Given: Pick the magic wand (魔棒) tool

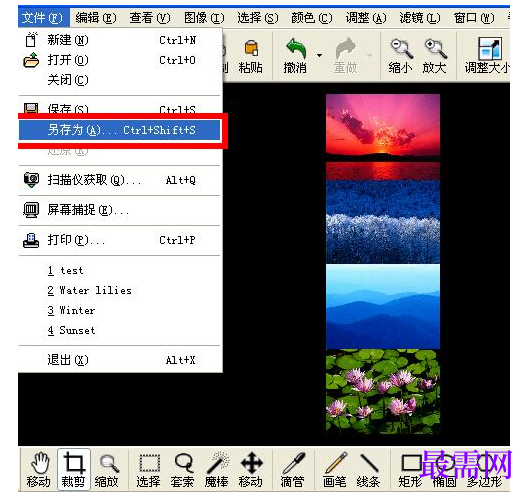Looking at the screenshot, I should [x=217, y=470].
